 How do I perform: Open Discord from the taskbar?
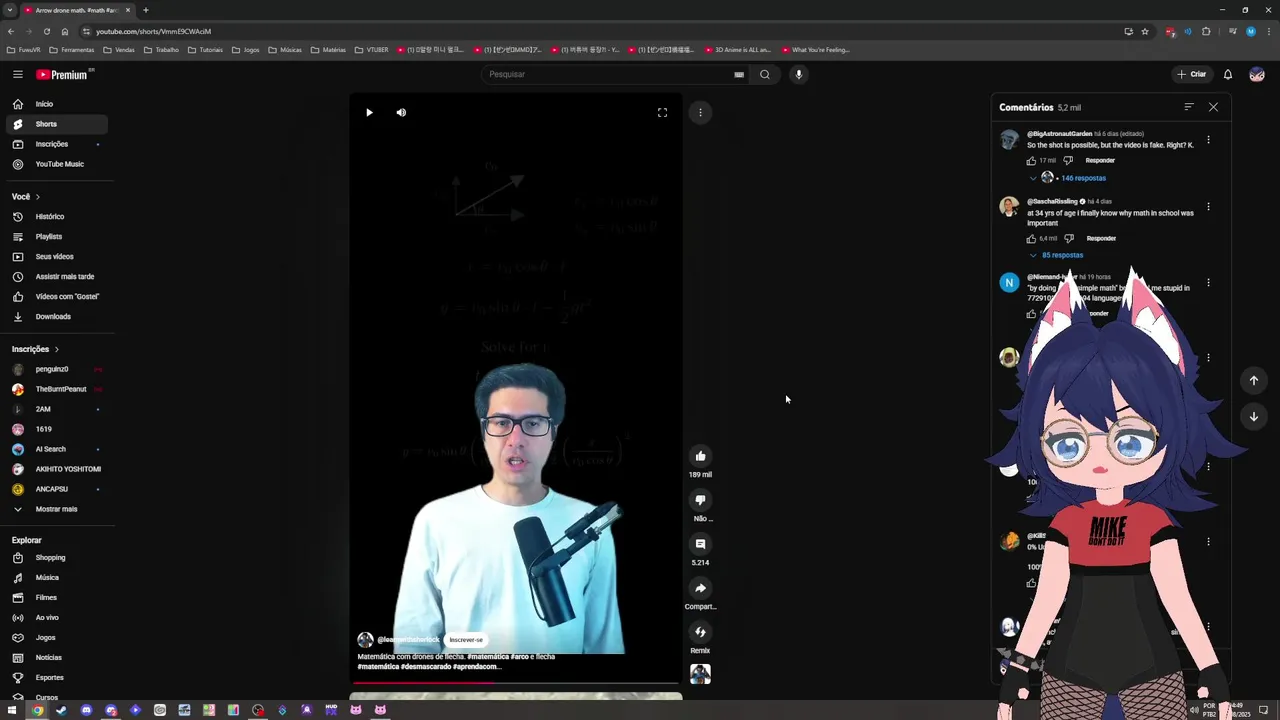click(x=86, y=710)
